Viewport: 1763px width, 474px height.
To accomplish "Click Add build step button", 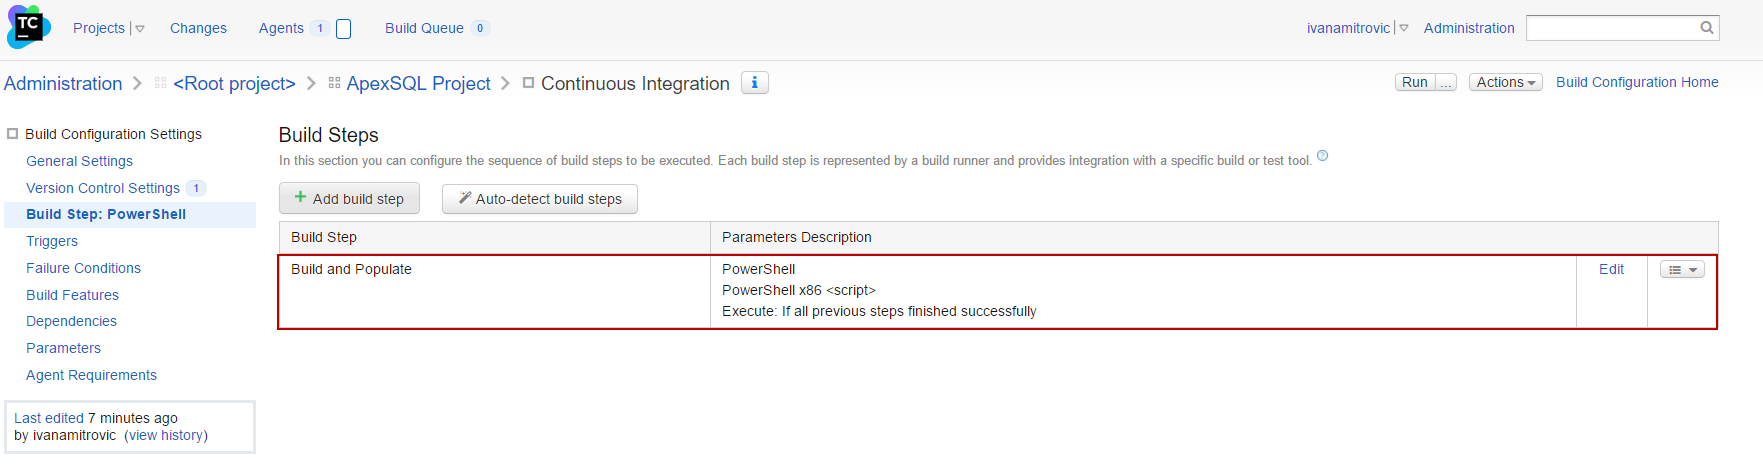I will tap(349, 199).
